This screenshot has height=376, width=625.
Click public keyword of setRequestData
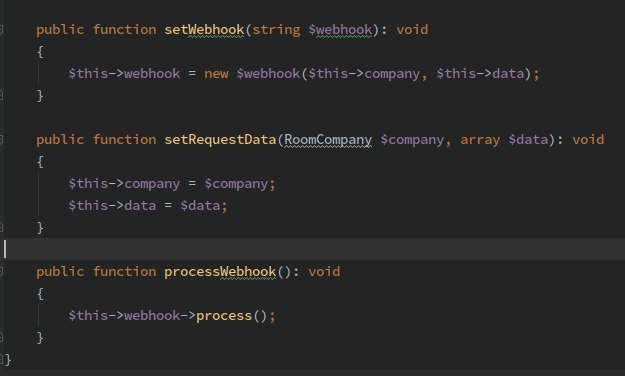[60, 140]
